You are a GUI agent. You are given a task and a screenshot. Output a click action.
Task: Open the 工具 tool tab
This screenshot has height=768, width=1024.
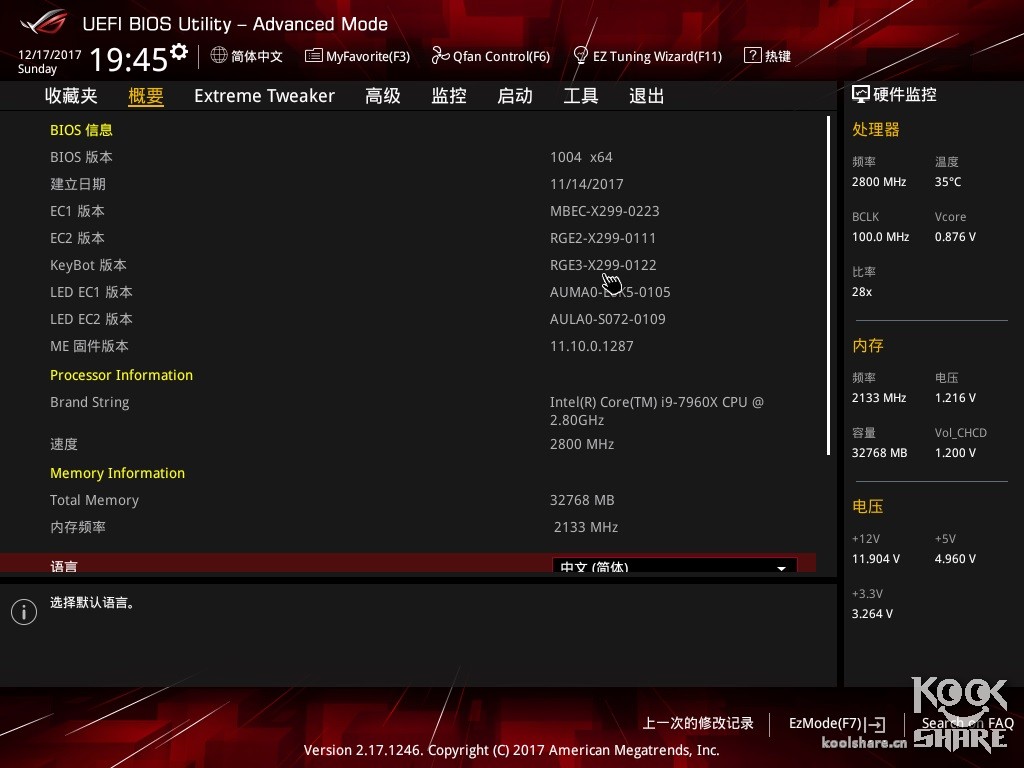click(581, 96)
